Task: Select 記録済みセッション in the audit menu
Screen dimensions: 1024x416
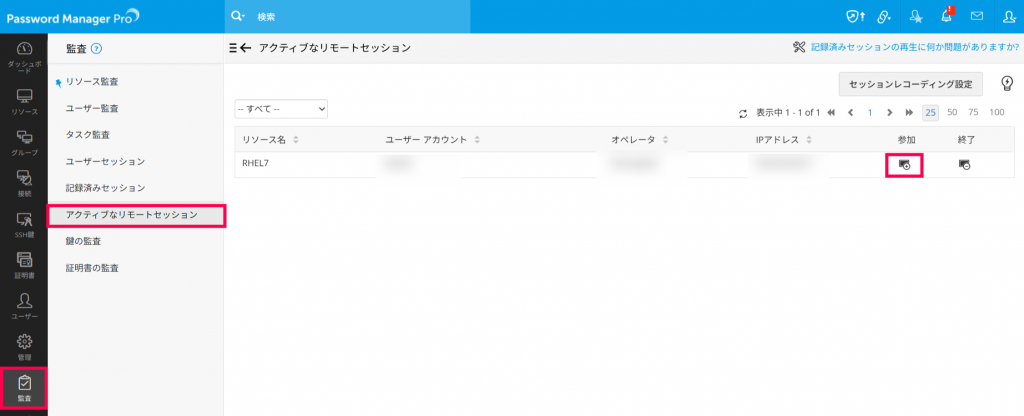Action: pyautogui.click(x=105, y=188)
